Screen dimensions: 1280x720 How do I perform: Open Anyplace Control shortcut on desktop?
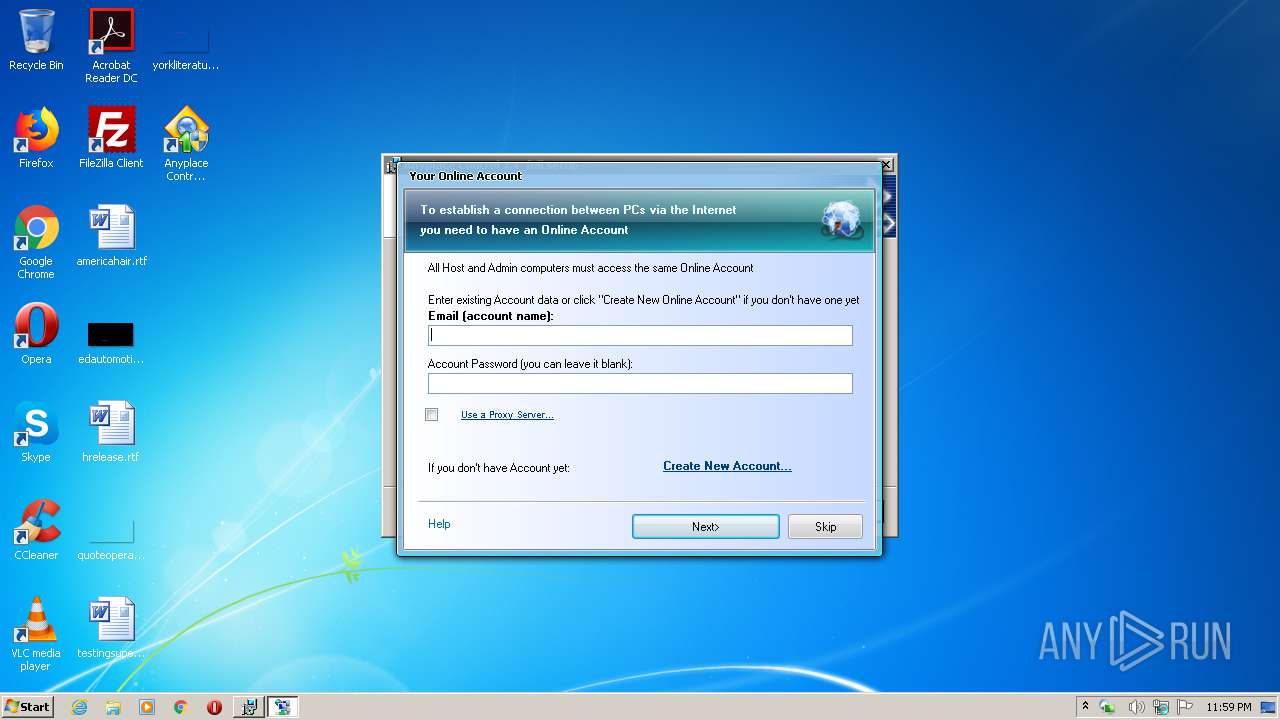click(186, 144)
